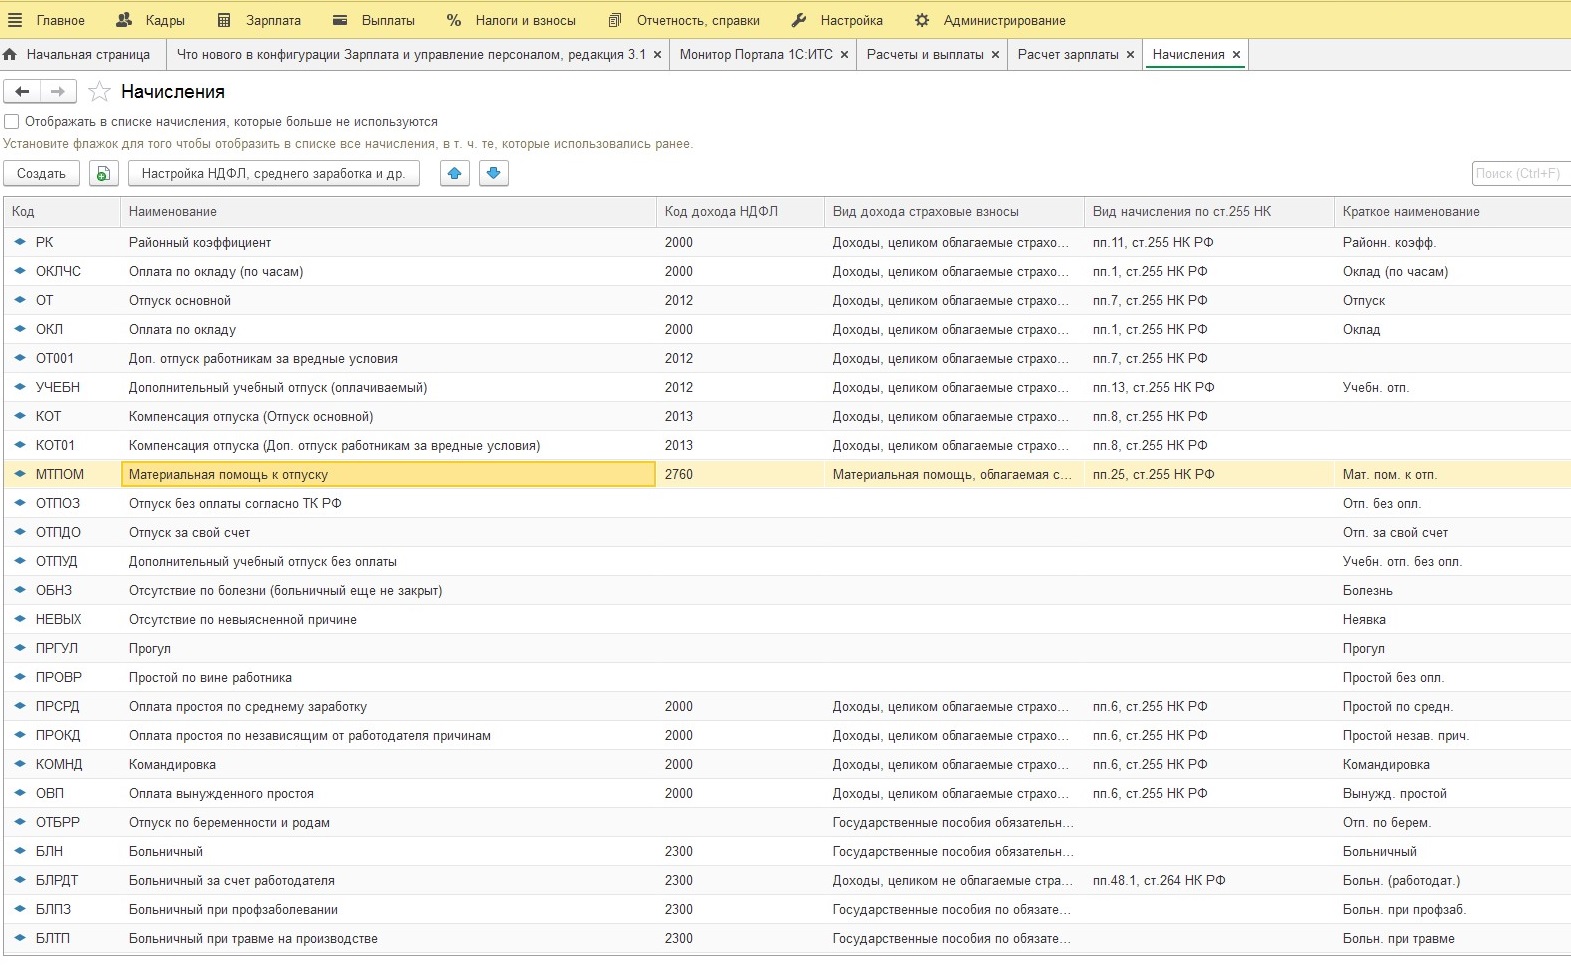Screen dimensions: 1571x973
Task: Select Простой по вине работника cell
Action: tap(388, 677)
